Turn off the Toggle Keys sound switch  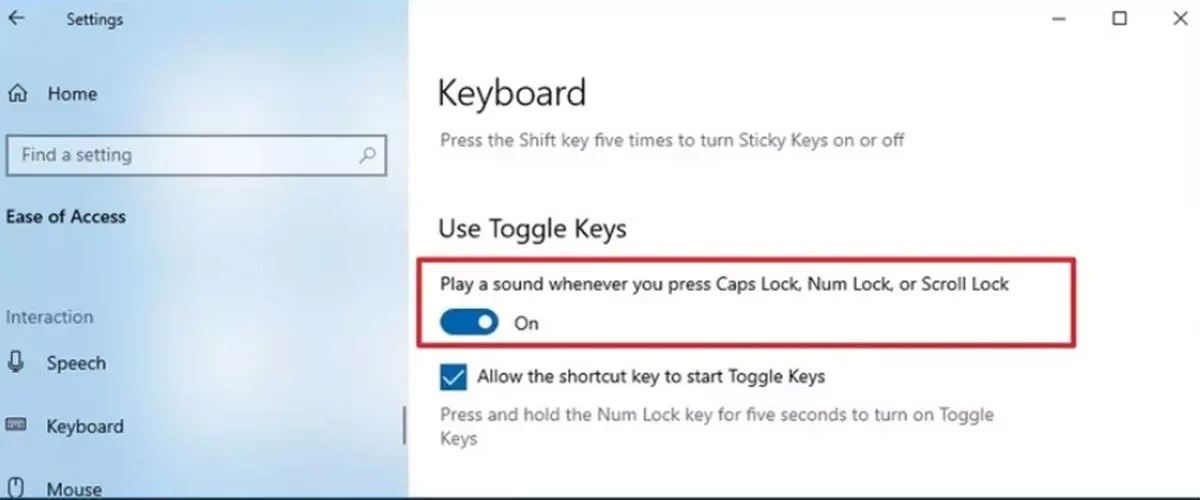click(470, 323)
